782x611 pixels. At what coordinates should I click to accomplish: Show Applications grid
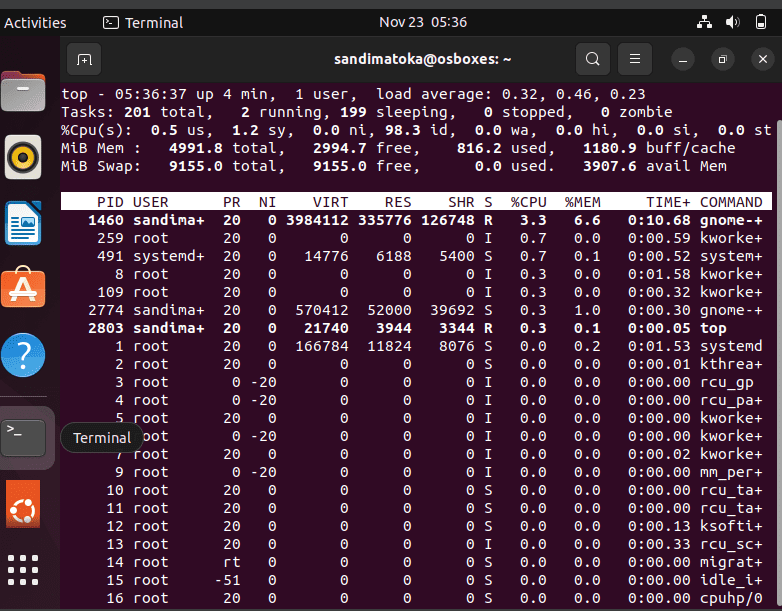23,570
